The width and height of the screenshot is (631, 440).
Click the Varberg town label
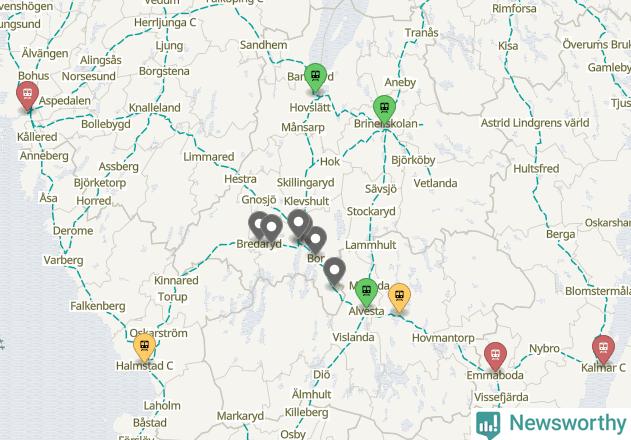click(x=64, y=260)
